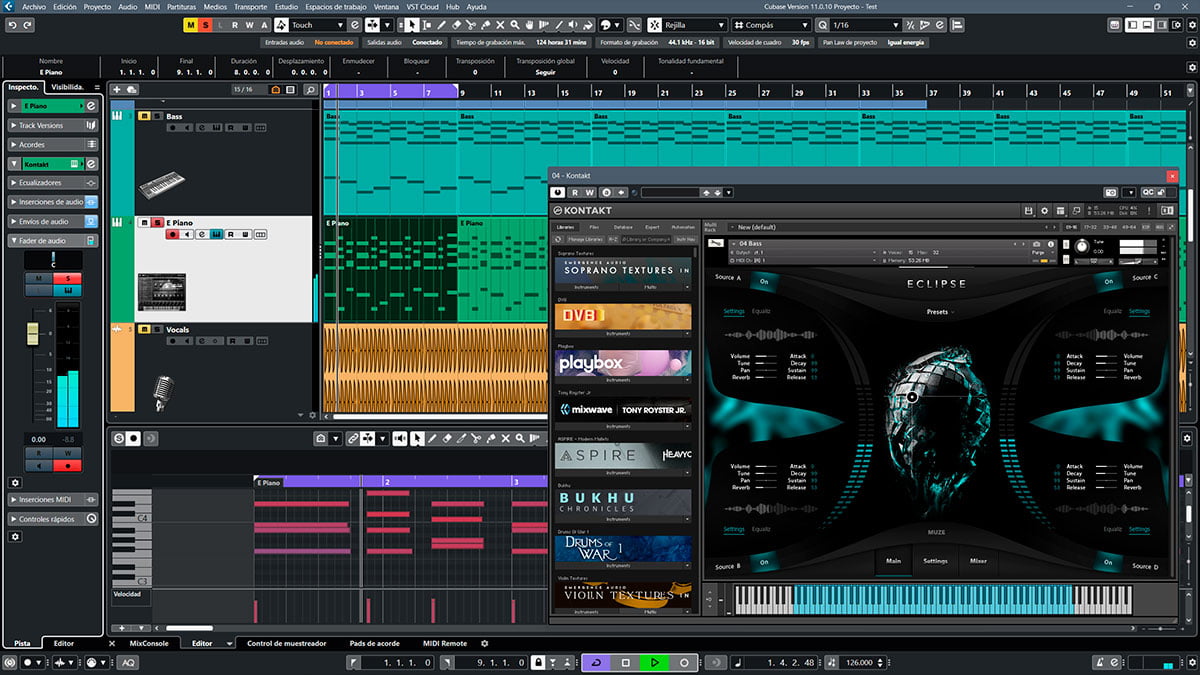Select the Object Selection arrow tool in top toolbar
The width and height of the screenshot is (1200, 675).
411,24
